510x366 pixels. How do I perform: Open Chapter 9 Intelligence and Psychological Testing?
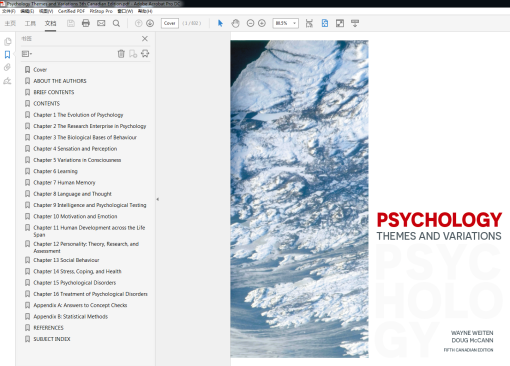[90, 205]
